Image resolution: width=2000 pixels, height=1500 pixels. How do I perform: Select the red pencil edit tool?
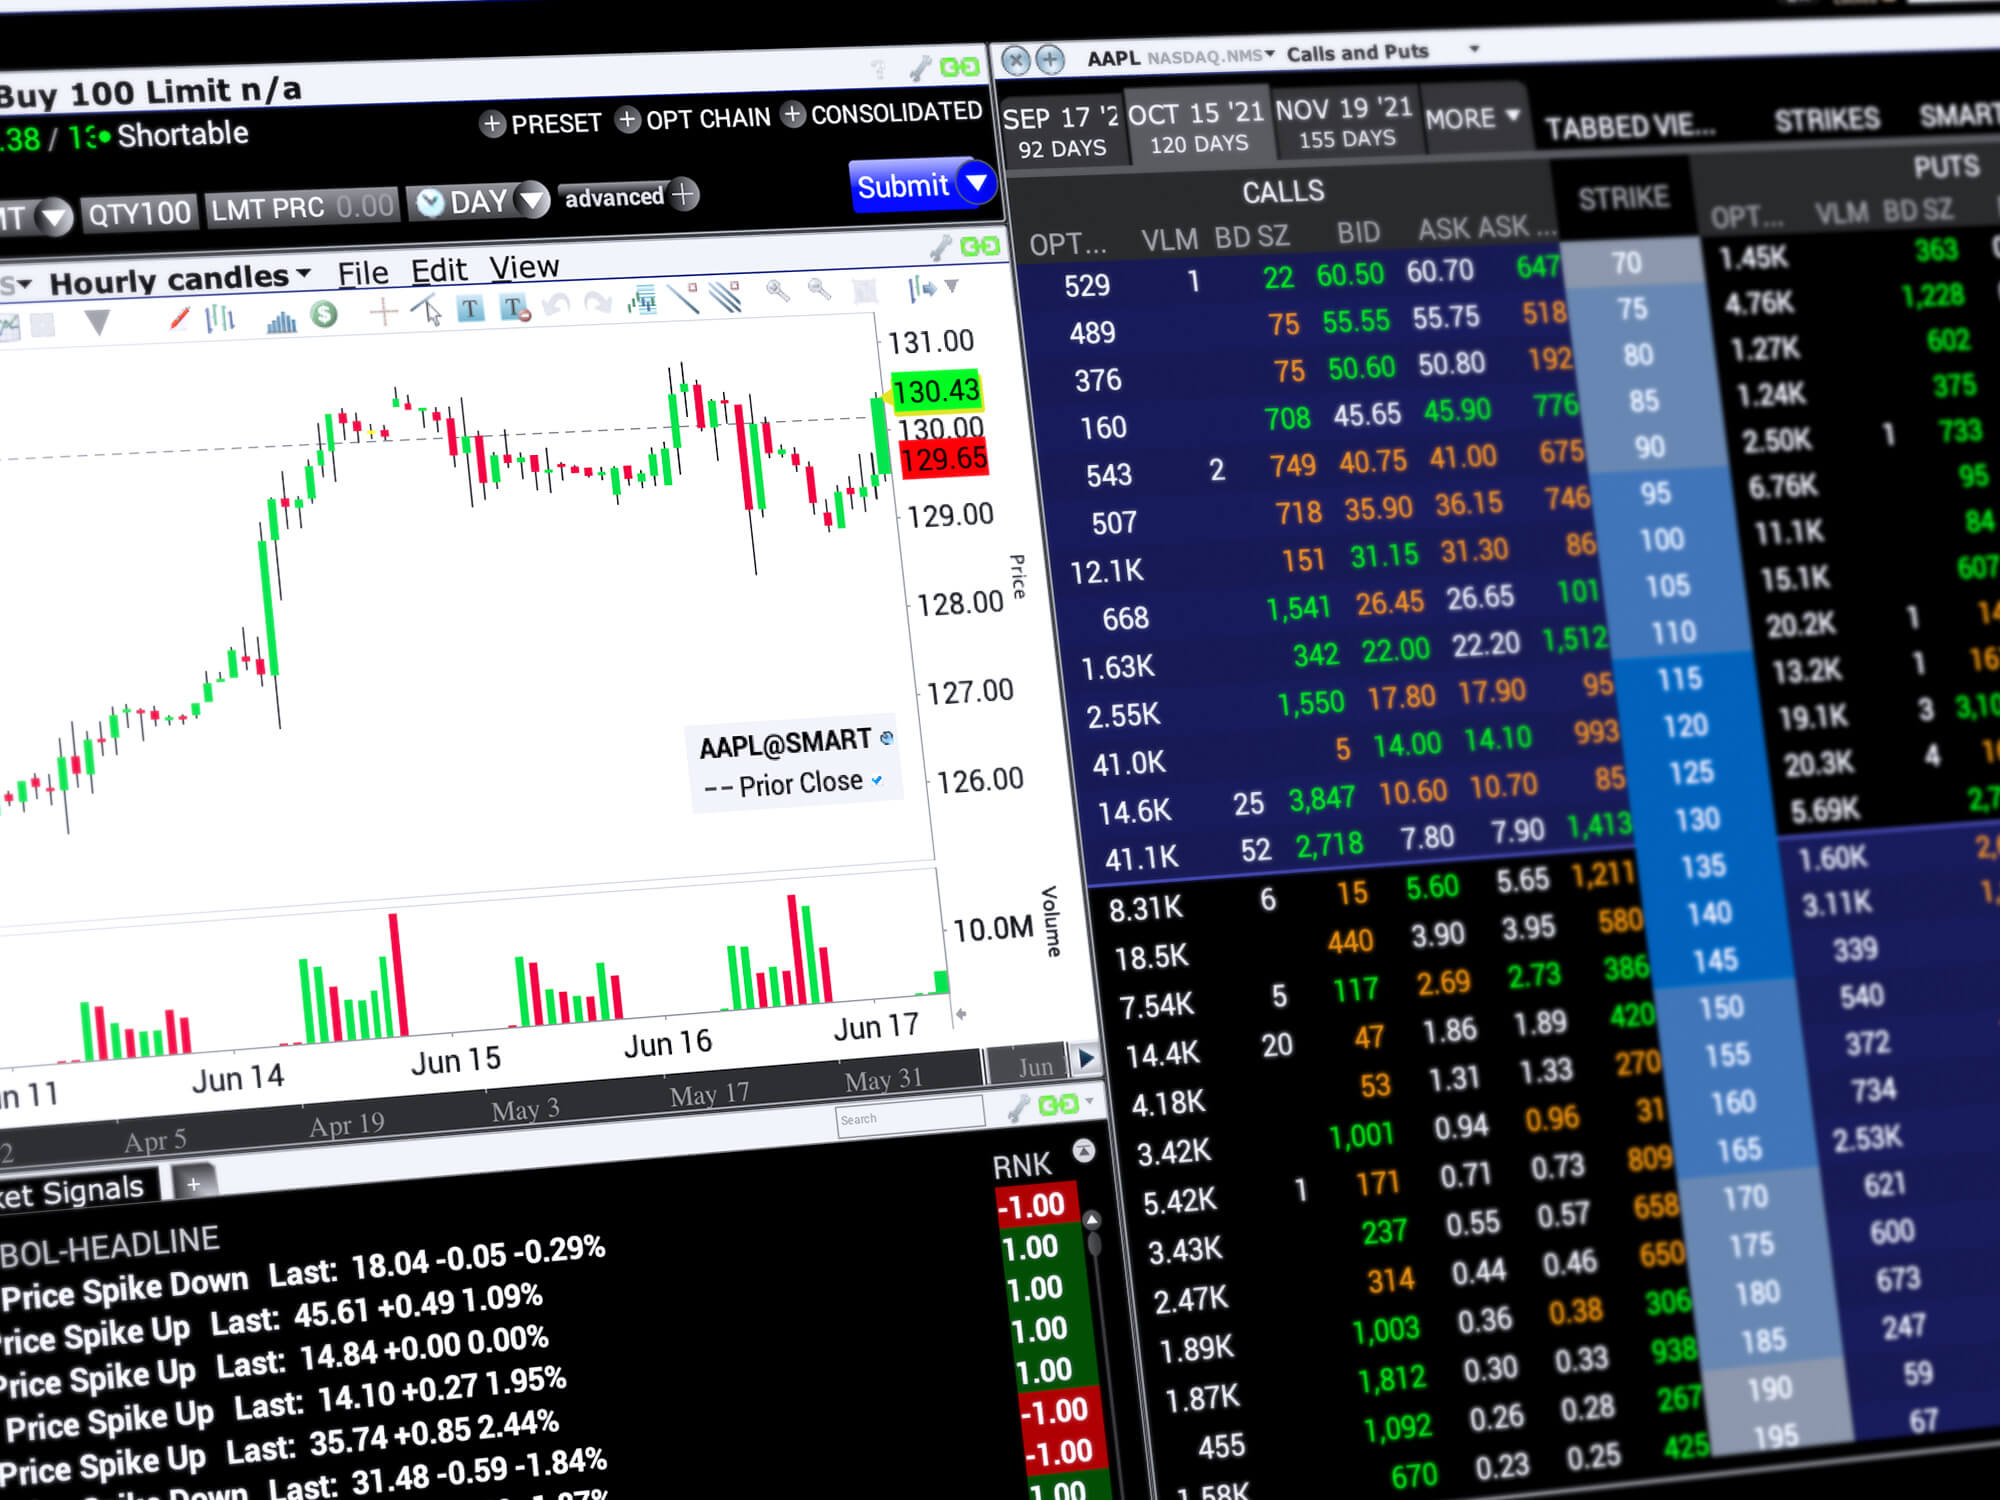180,319
